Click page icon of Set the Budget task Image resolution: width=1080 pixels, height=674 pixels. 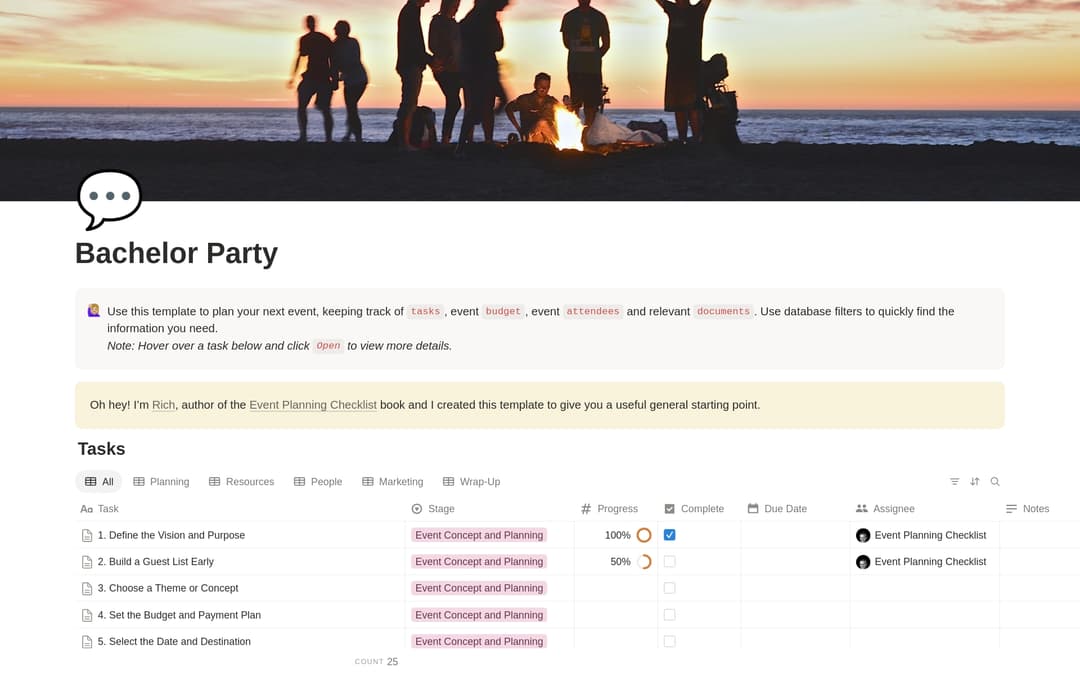coord(87,615)
